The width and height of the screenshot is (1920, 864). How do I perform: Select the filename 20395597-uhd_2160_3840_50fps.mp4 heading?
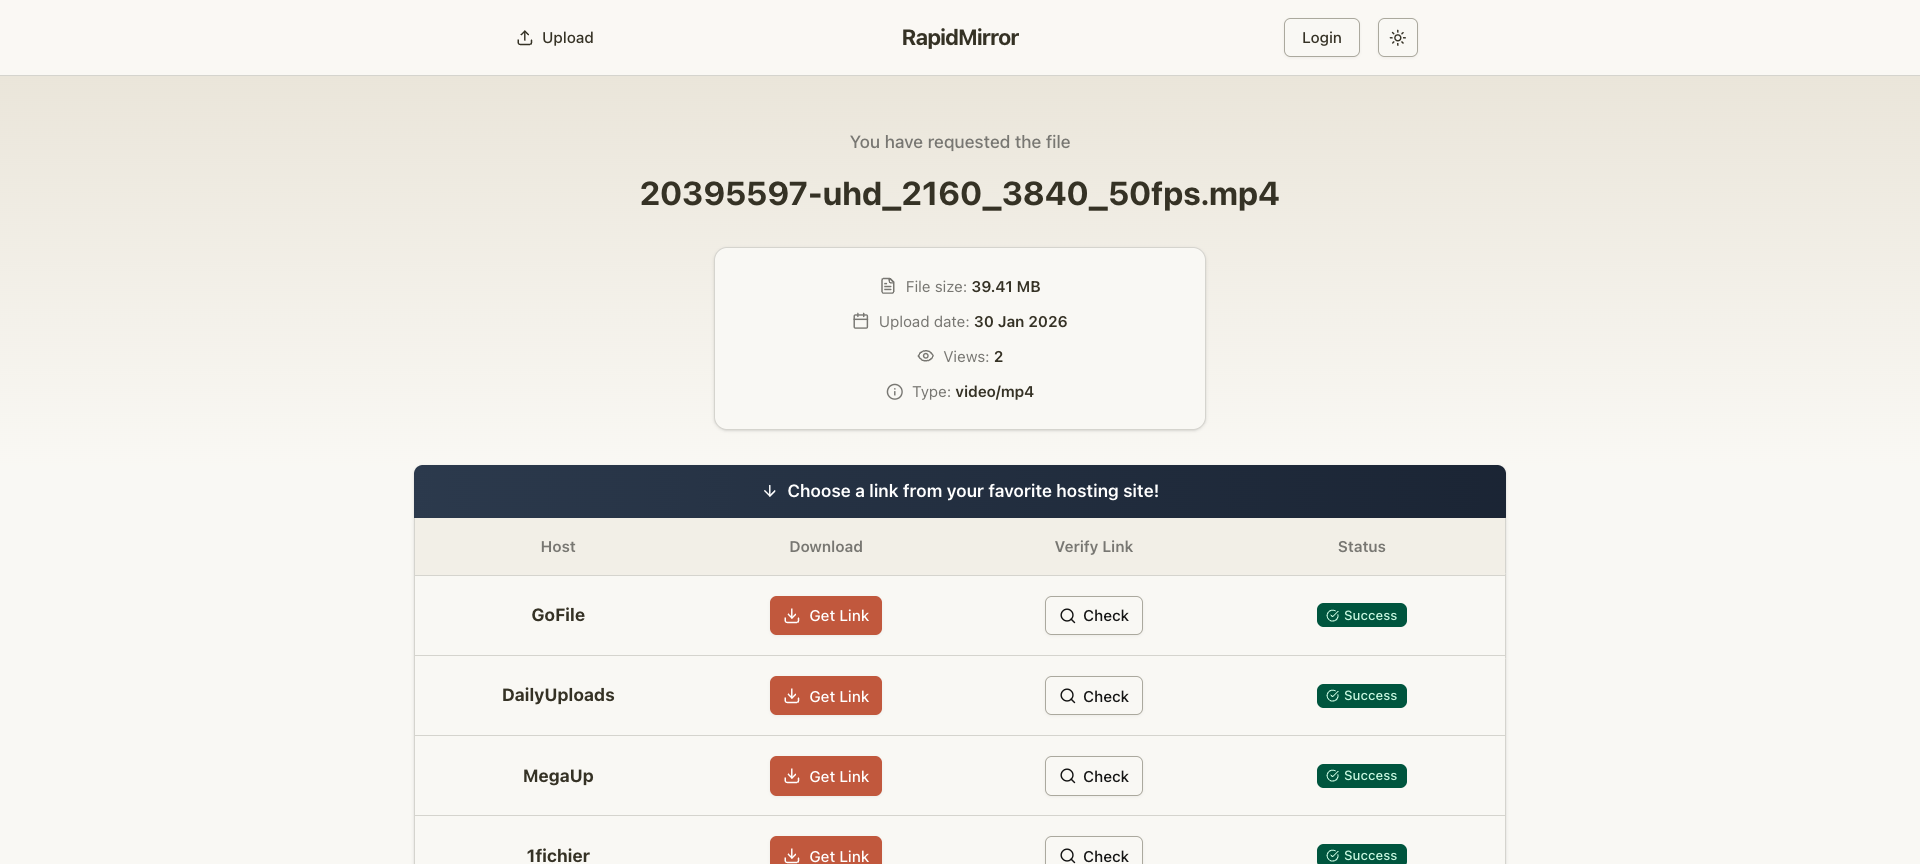tap(960, 193)
